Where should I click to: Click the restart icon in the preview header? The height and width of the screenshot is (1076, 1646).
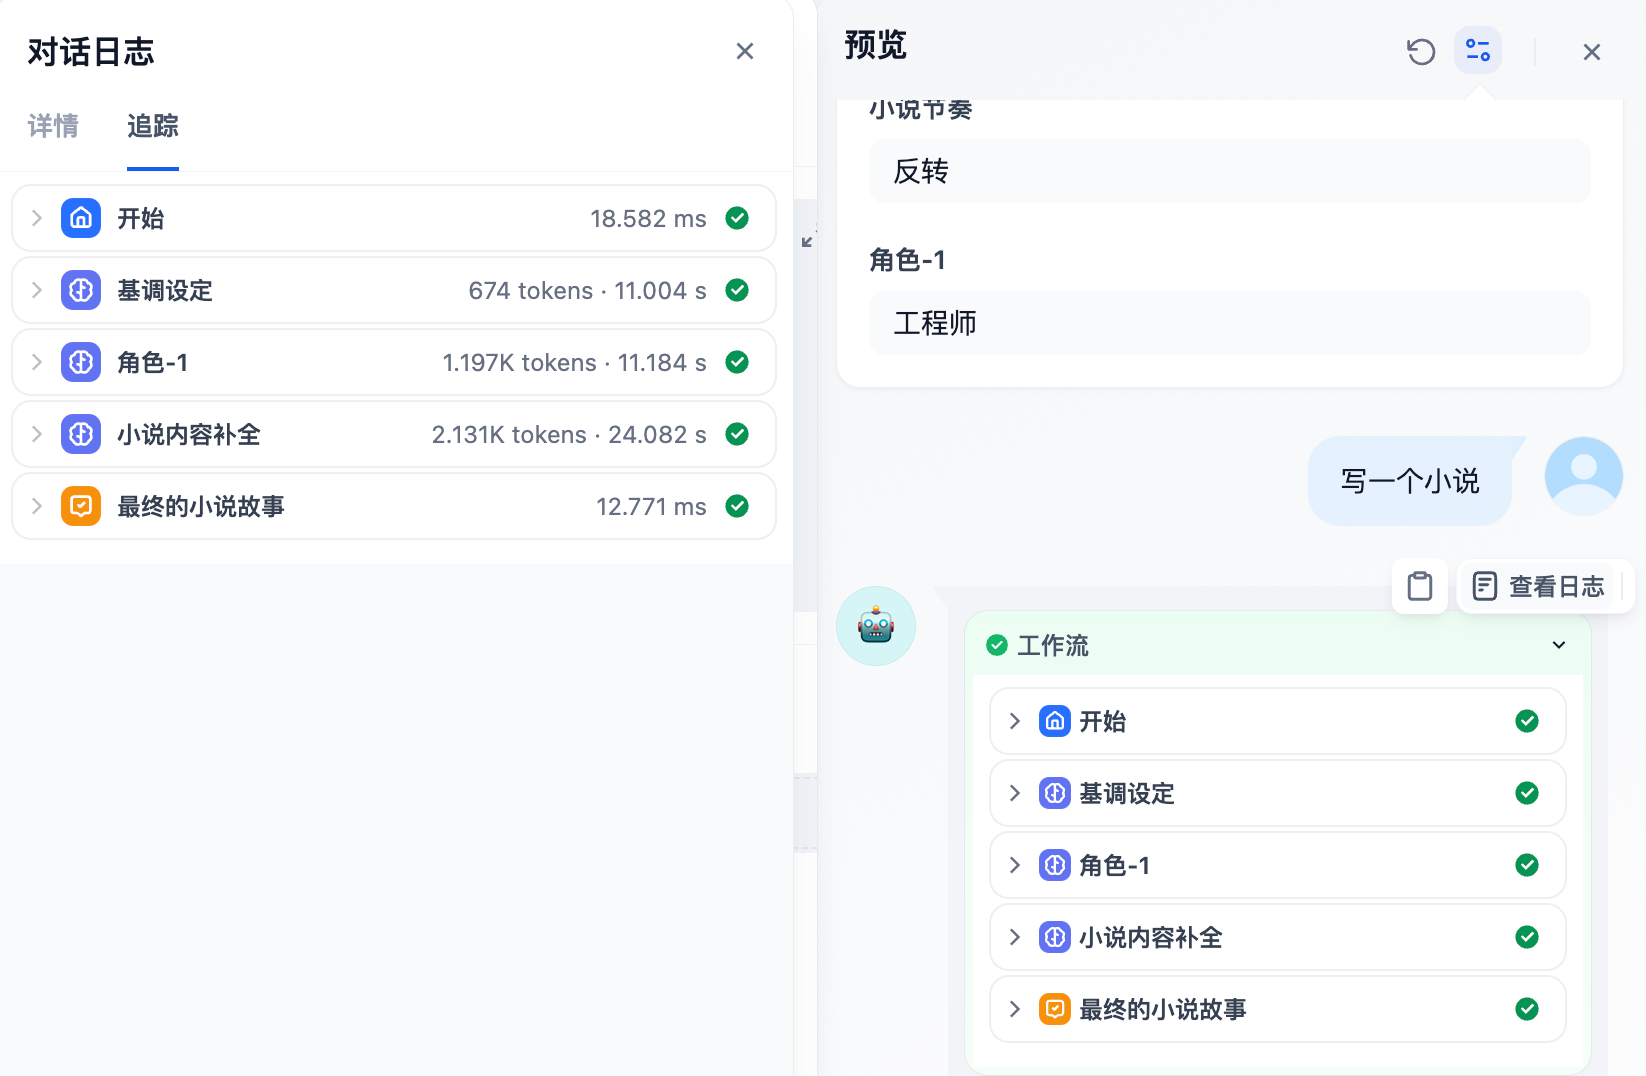pyautogui.click(x=1421, y=51)
